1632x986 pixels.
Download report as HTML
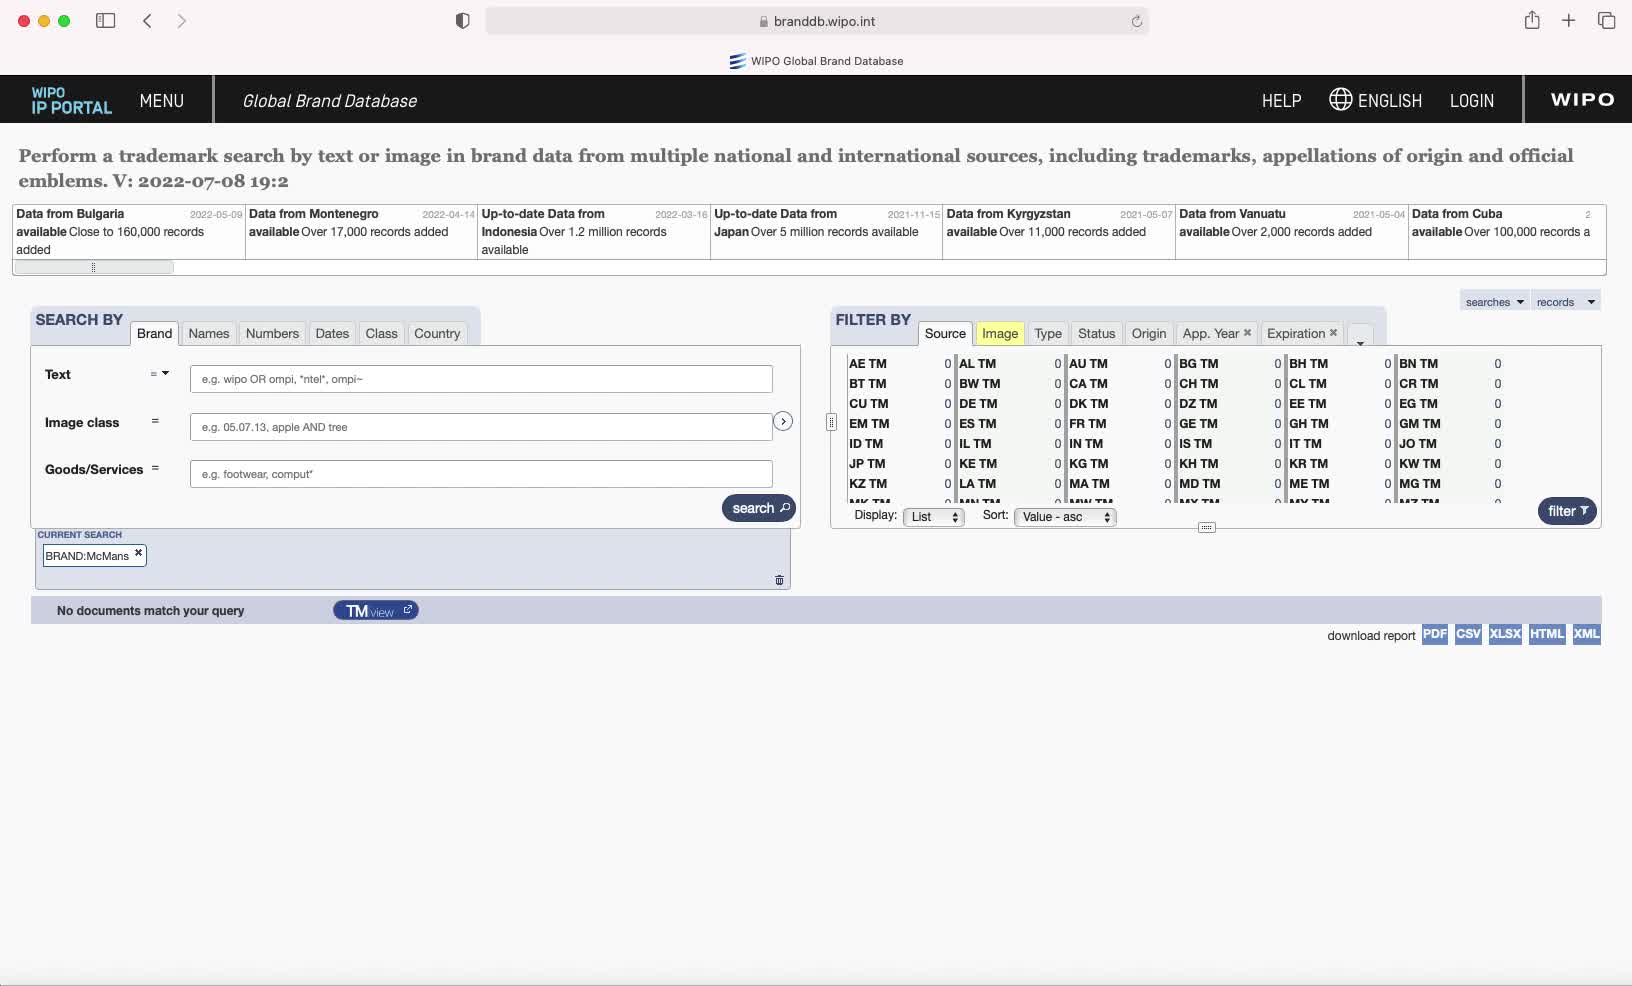point(1547,634)
